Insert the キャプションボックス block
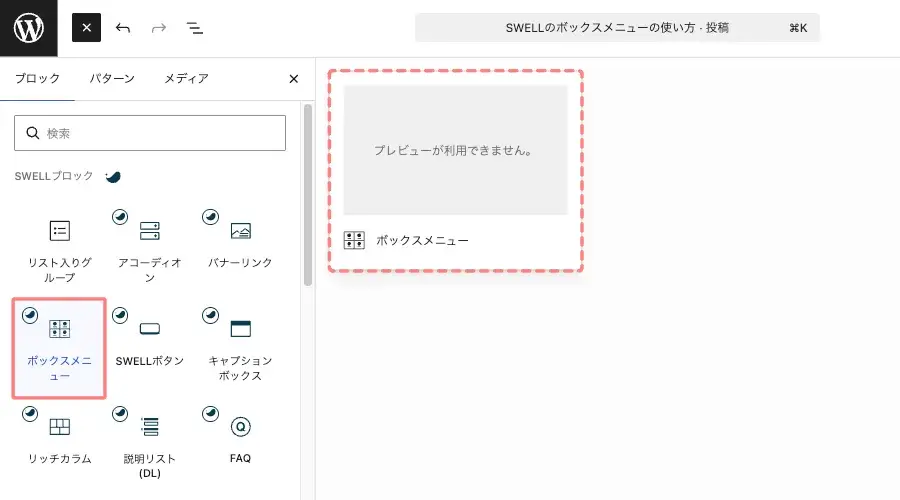This screenshot has height=500, width=900. coord(240,348)
